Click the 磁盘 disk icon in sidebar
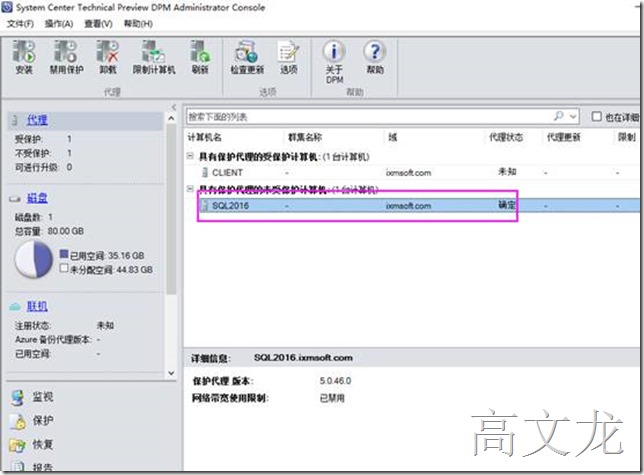The image size is (644, 475). point(15,199)
